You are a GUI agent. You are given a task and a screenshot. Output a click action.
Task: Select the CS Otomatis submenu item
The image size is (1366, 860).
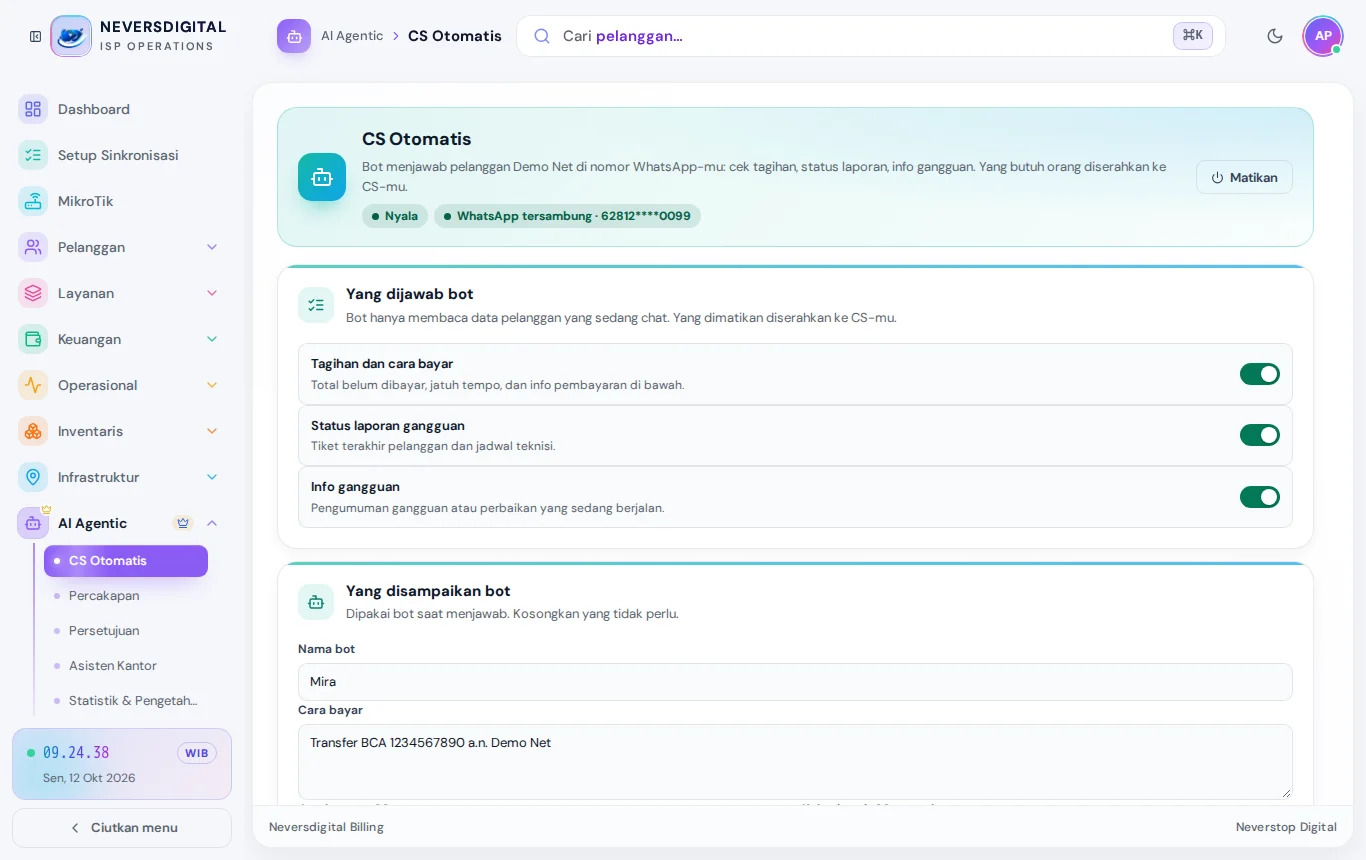point(126,561)
